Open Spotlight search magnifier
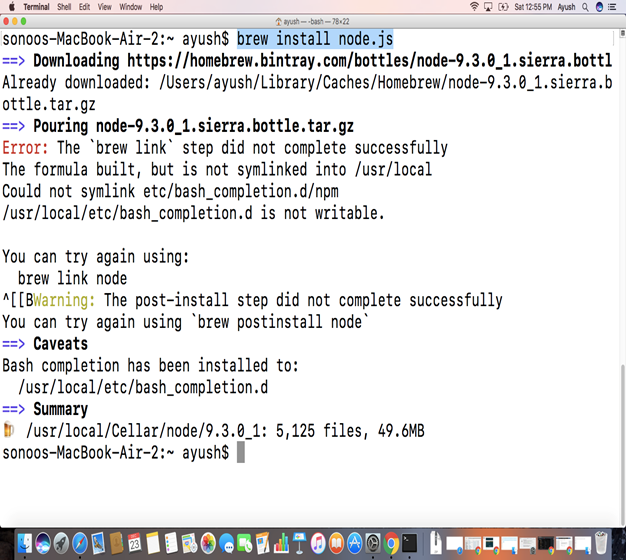626x560 pixels. pos(585,7)
